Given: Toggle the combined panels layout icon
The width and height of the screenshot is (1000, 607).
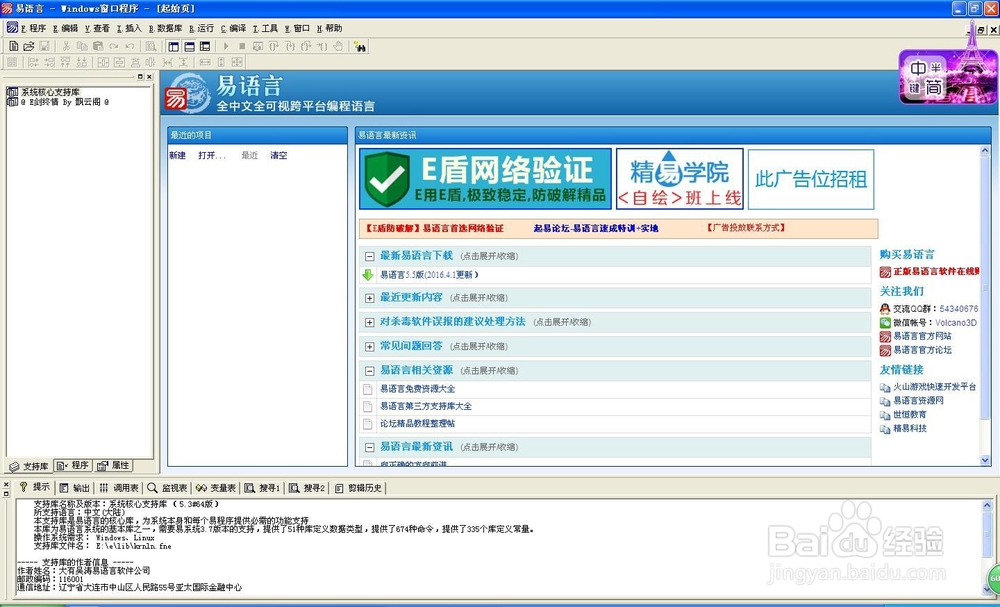Looking at the screenshot, I should [205, 46].
